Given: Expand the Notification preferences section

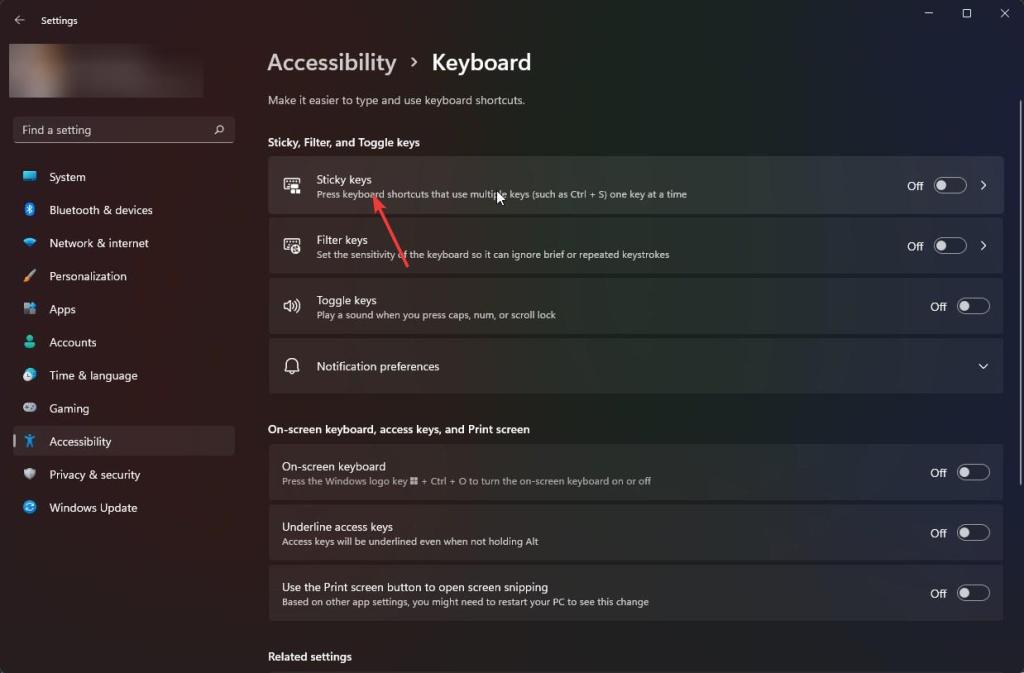Looking at the screenshot, I should pyautogui.click(x=983, y=366).
